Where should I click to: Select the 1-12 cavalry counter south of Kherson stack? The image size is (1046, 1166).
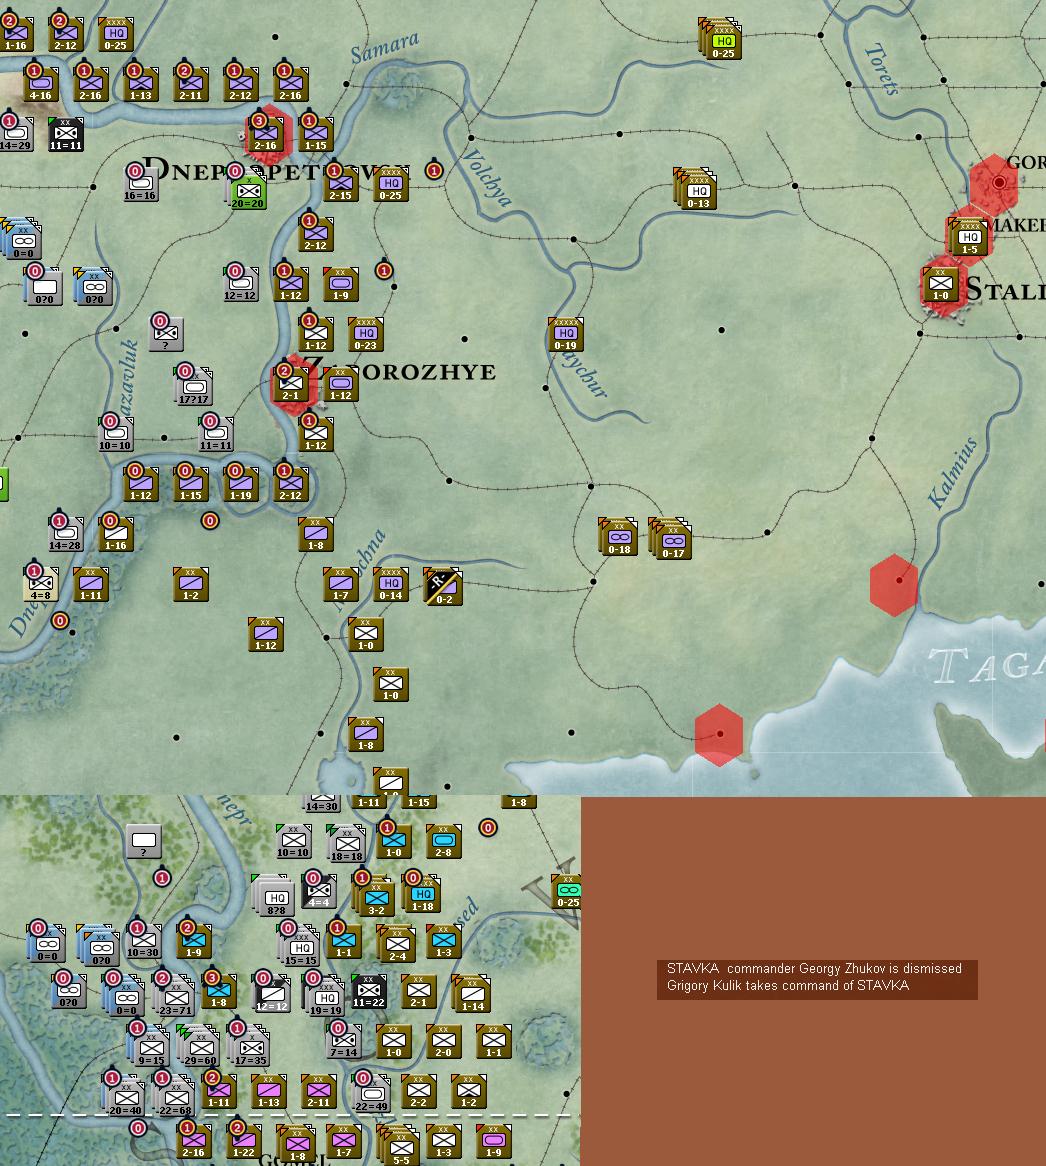tap(266, 634)
